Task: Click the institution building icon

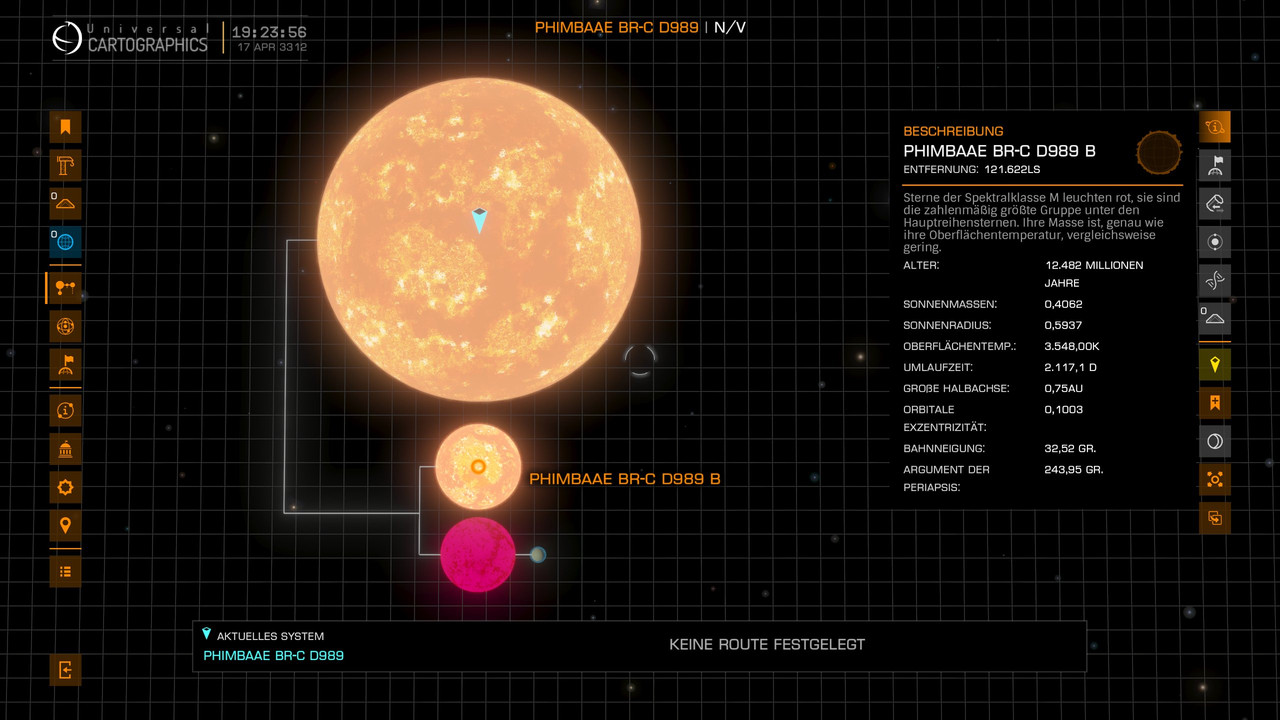Action: coord(65,449)
